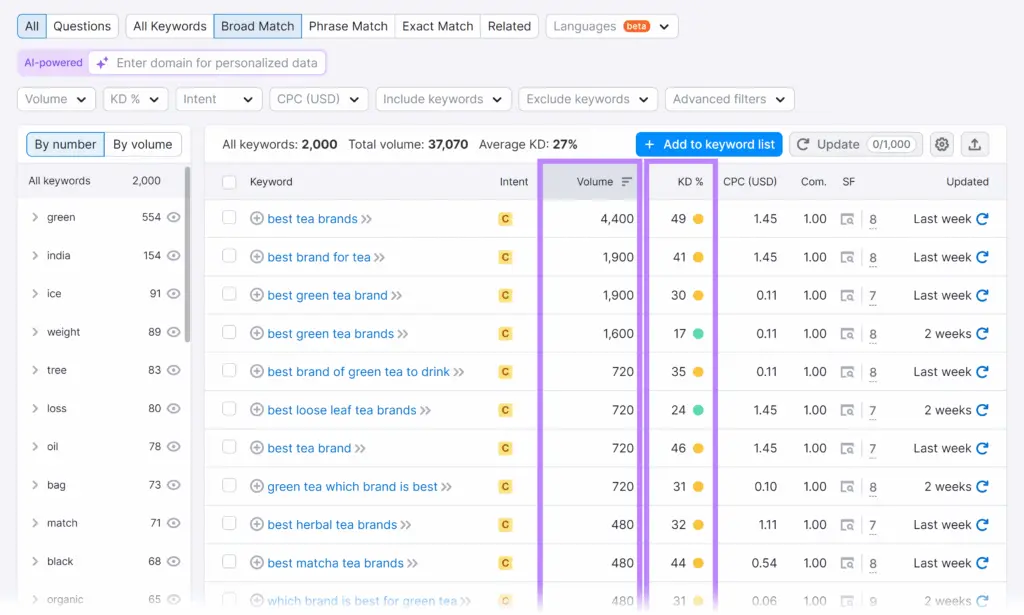Refresh the 'best tea brands' row data
Viewport: 1024px width, 615px height.
[x=982, y=219]
